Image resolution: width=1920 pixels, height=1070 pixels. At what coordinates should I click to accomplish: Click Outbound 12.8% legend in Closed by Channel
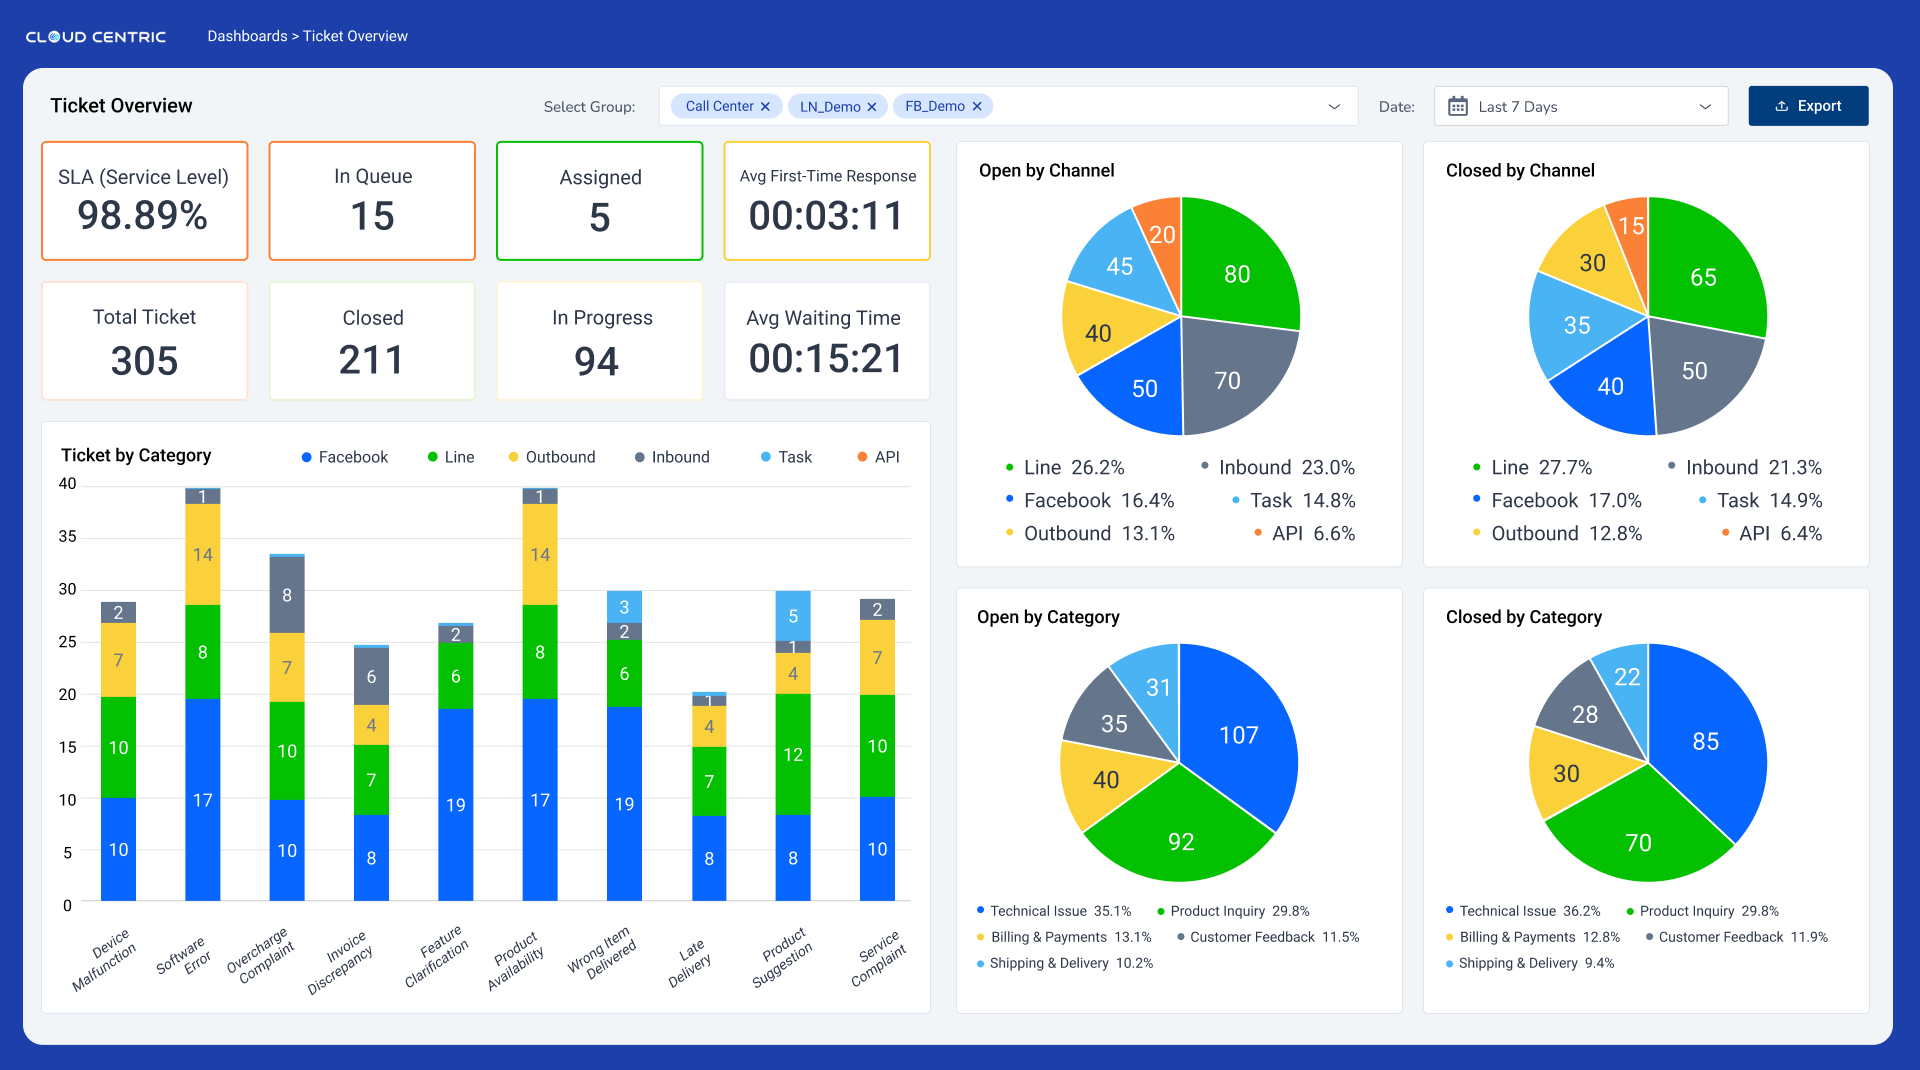(x=1557, y=533)
